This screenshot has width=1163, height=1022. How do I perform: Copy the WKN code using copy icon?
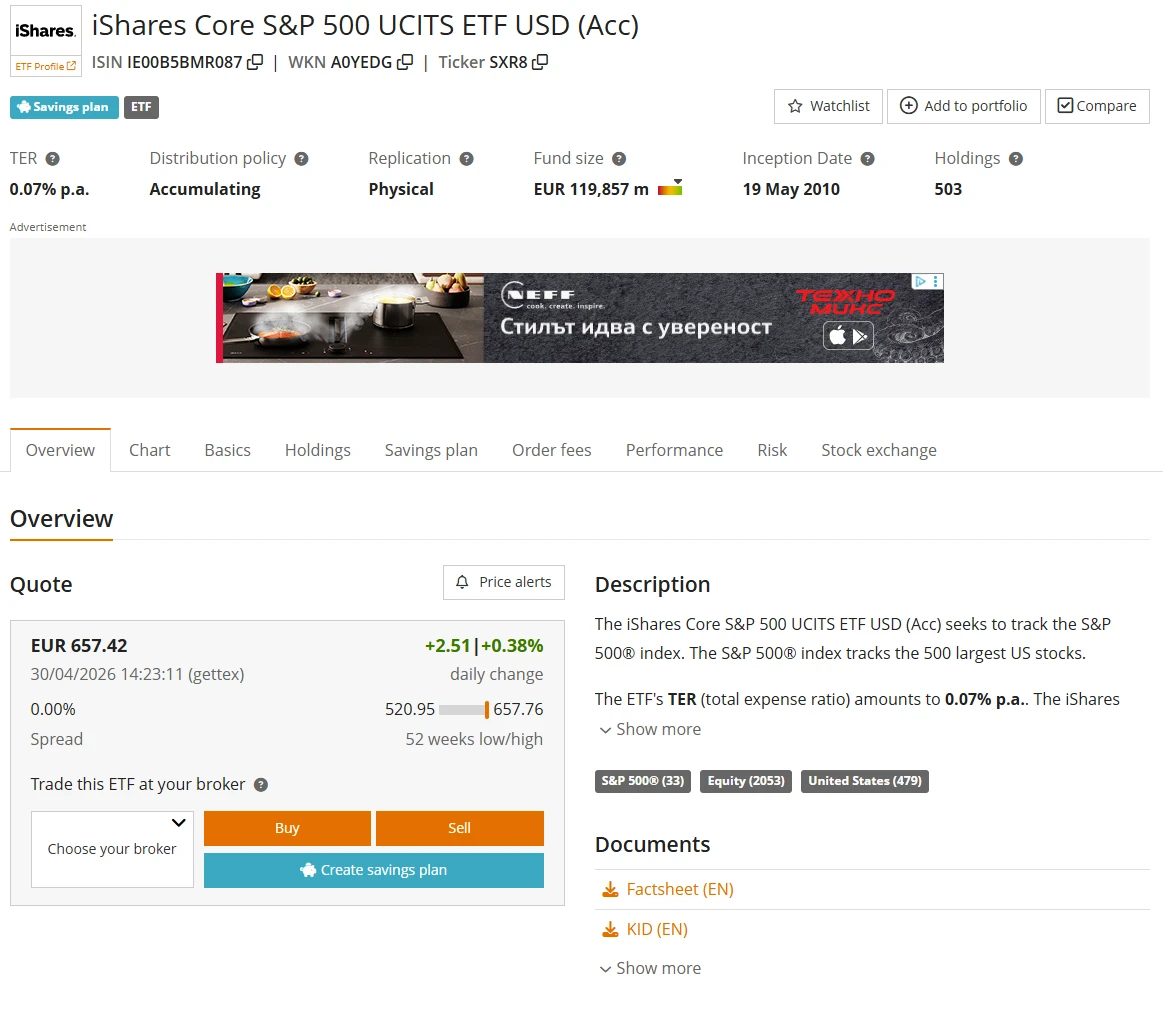tap(405, 62)
